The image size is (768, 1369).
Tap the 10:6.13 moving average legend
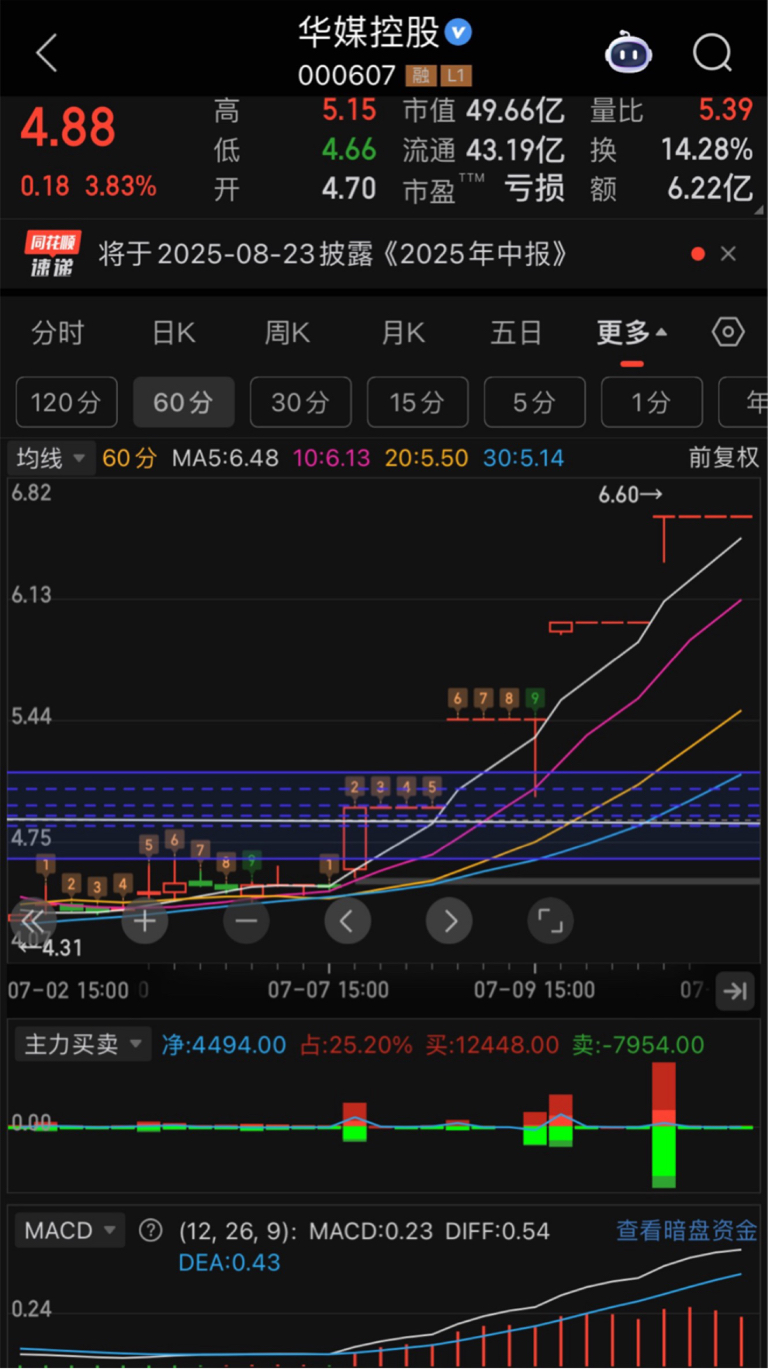[331, 459]
